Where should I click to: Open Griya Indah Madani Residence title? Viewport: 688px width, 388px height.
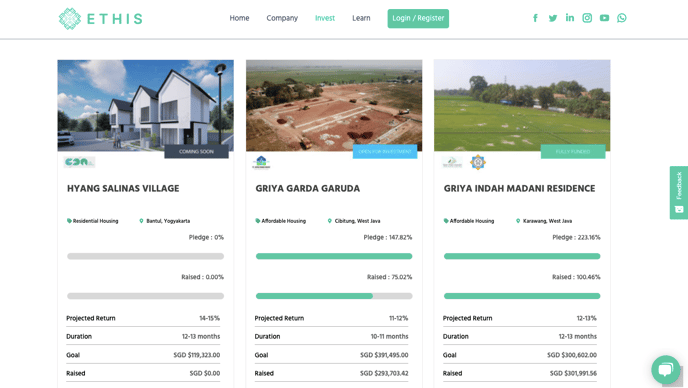point(520,188)
